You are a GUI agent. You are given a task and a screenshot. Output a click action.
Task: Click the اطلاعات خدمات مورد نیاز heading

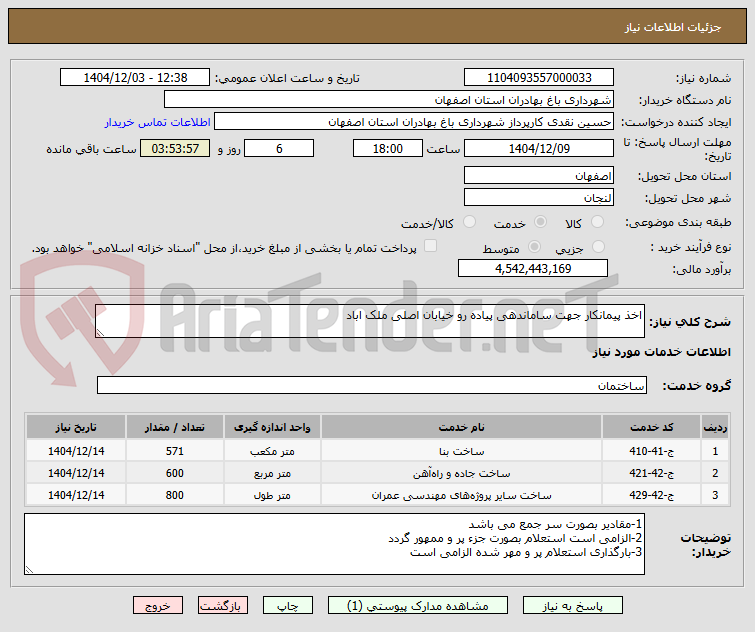click(x=661, y=352)
